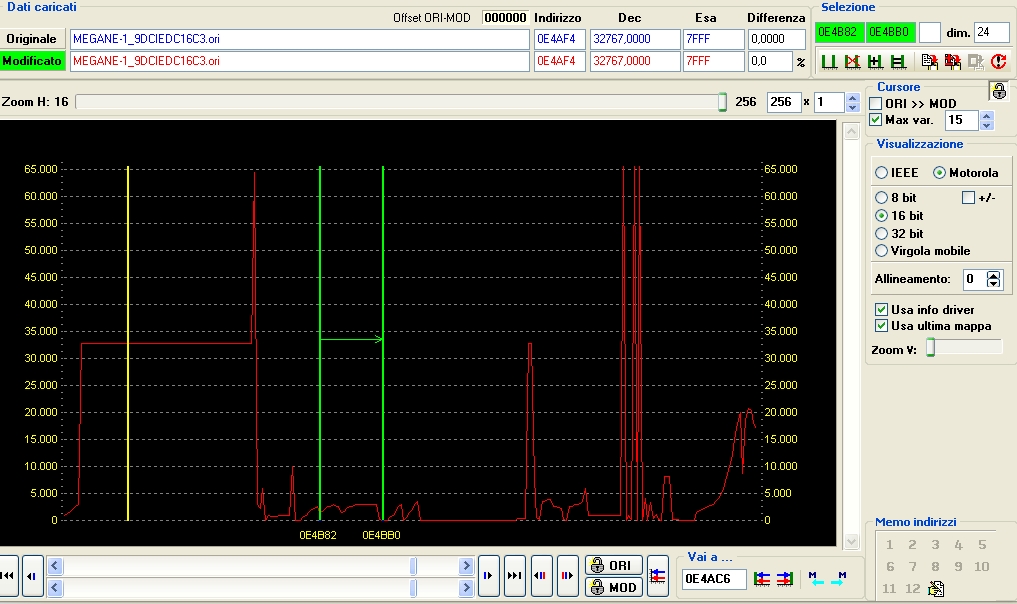Click the percent symbol beside Differenza field
Viewport: 1017px width, 604px height.
801,62
